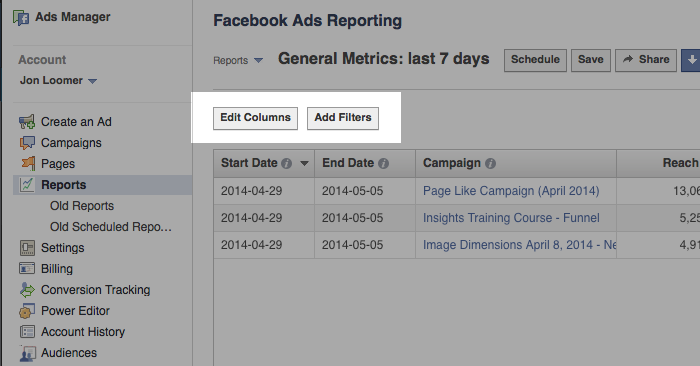Click the Share button

coord(646,60)
